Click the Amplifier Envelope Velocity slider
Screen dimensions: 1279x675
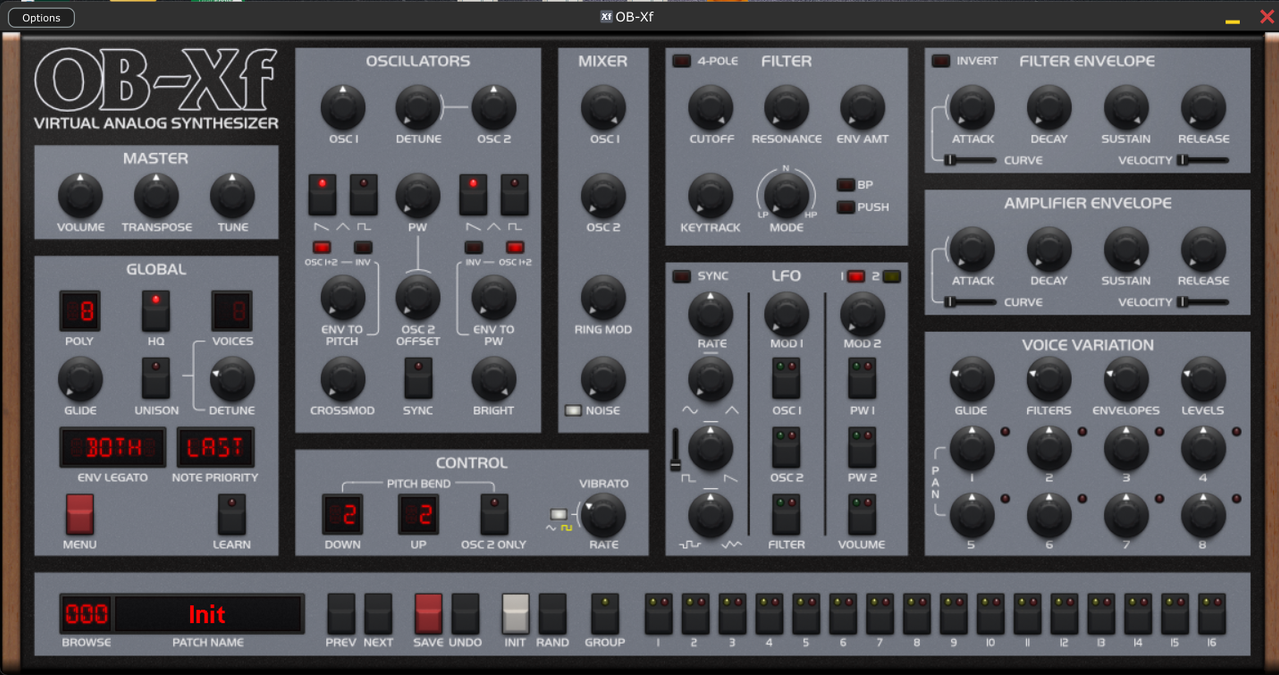tap(1203, 302)
